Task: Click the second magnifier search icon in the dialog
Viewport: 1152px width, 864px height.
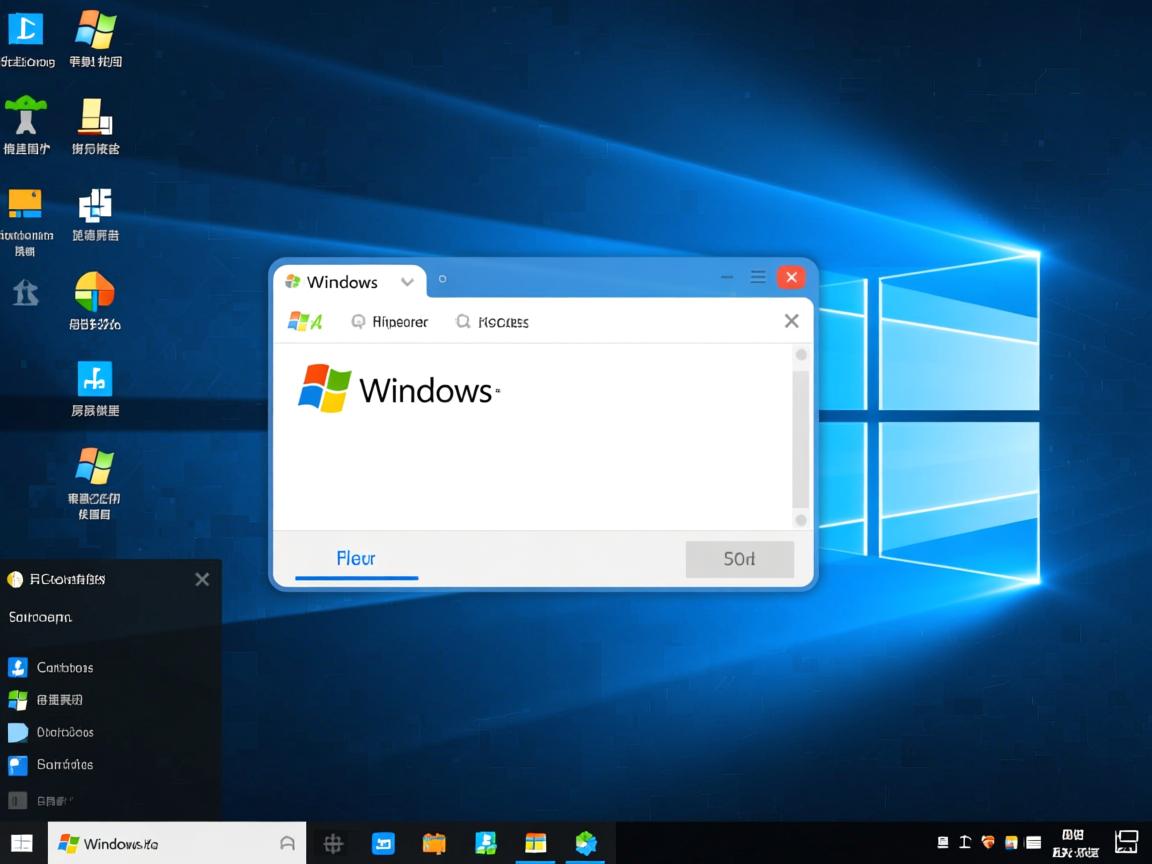Action: click(462, 321)
